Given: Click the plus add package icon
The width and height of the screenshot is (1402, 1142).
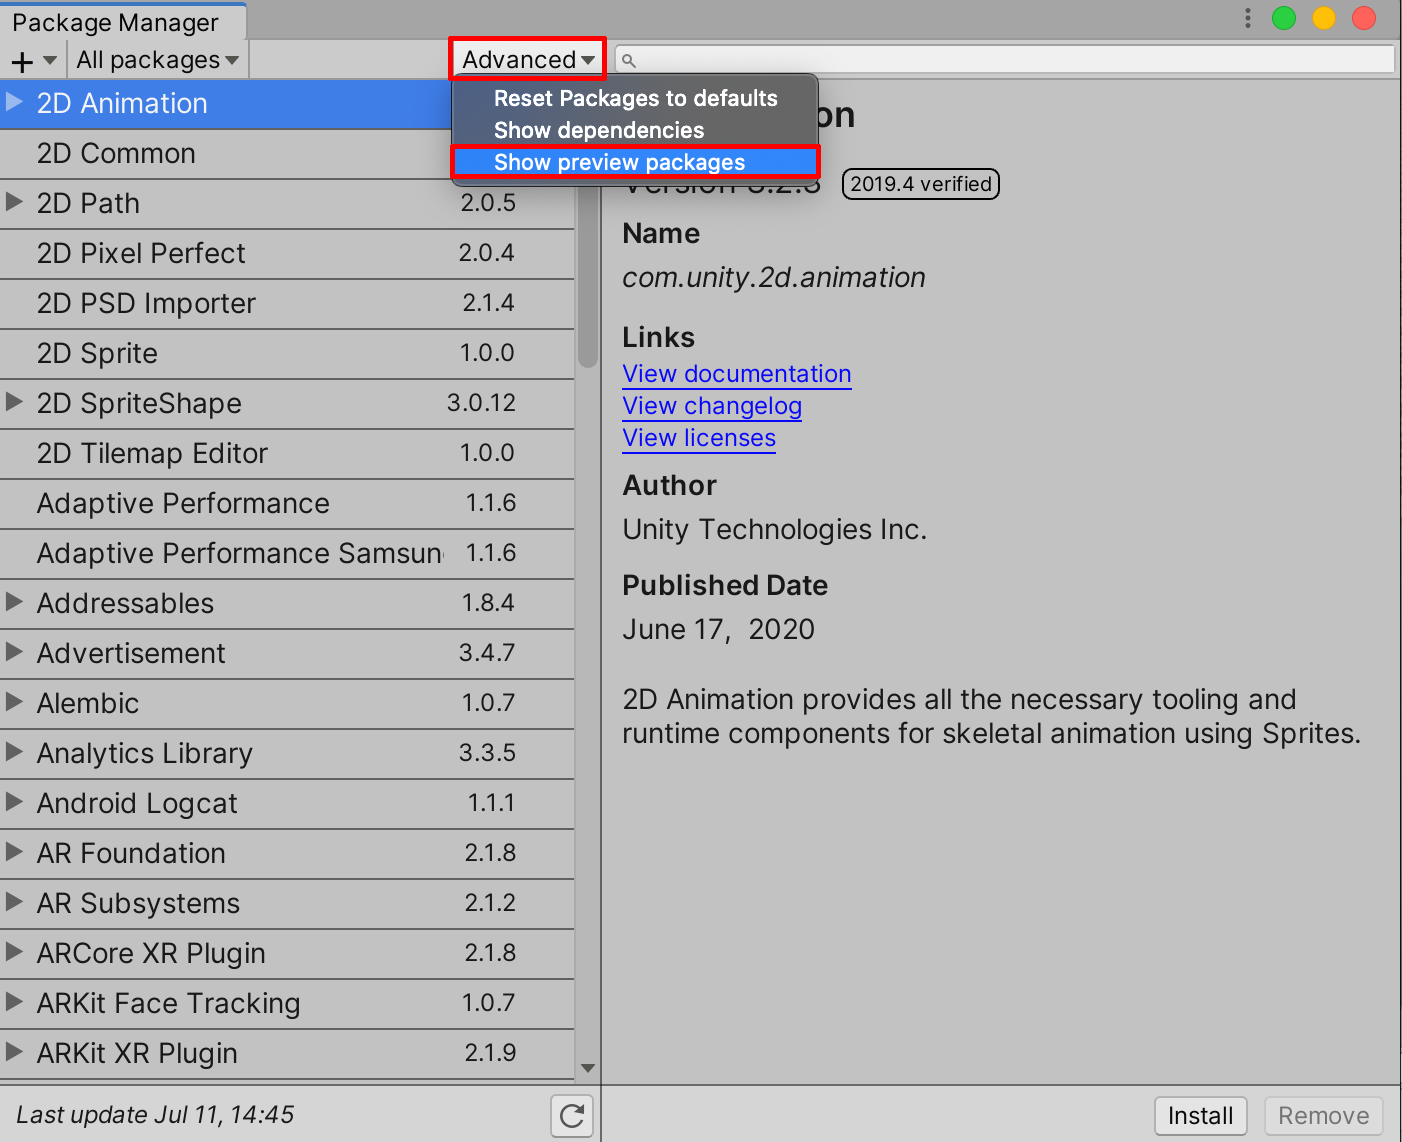Looking at the screenshot, I should 23,61.
